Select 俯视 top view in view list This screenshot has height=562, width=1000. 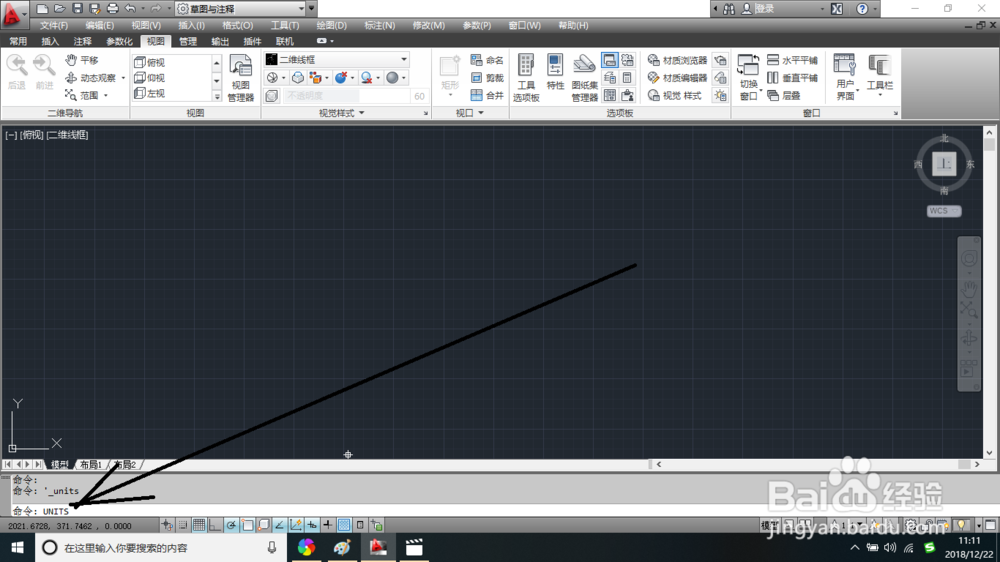(150, 63)
